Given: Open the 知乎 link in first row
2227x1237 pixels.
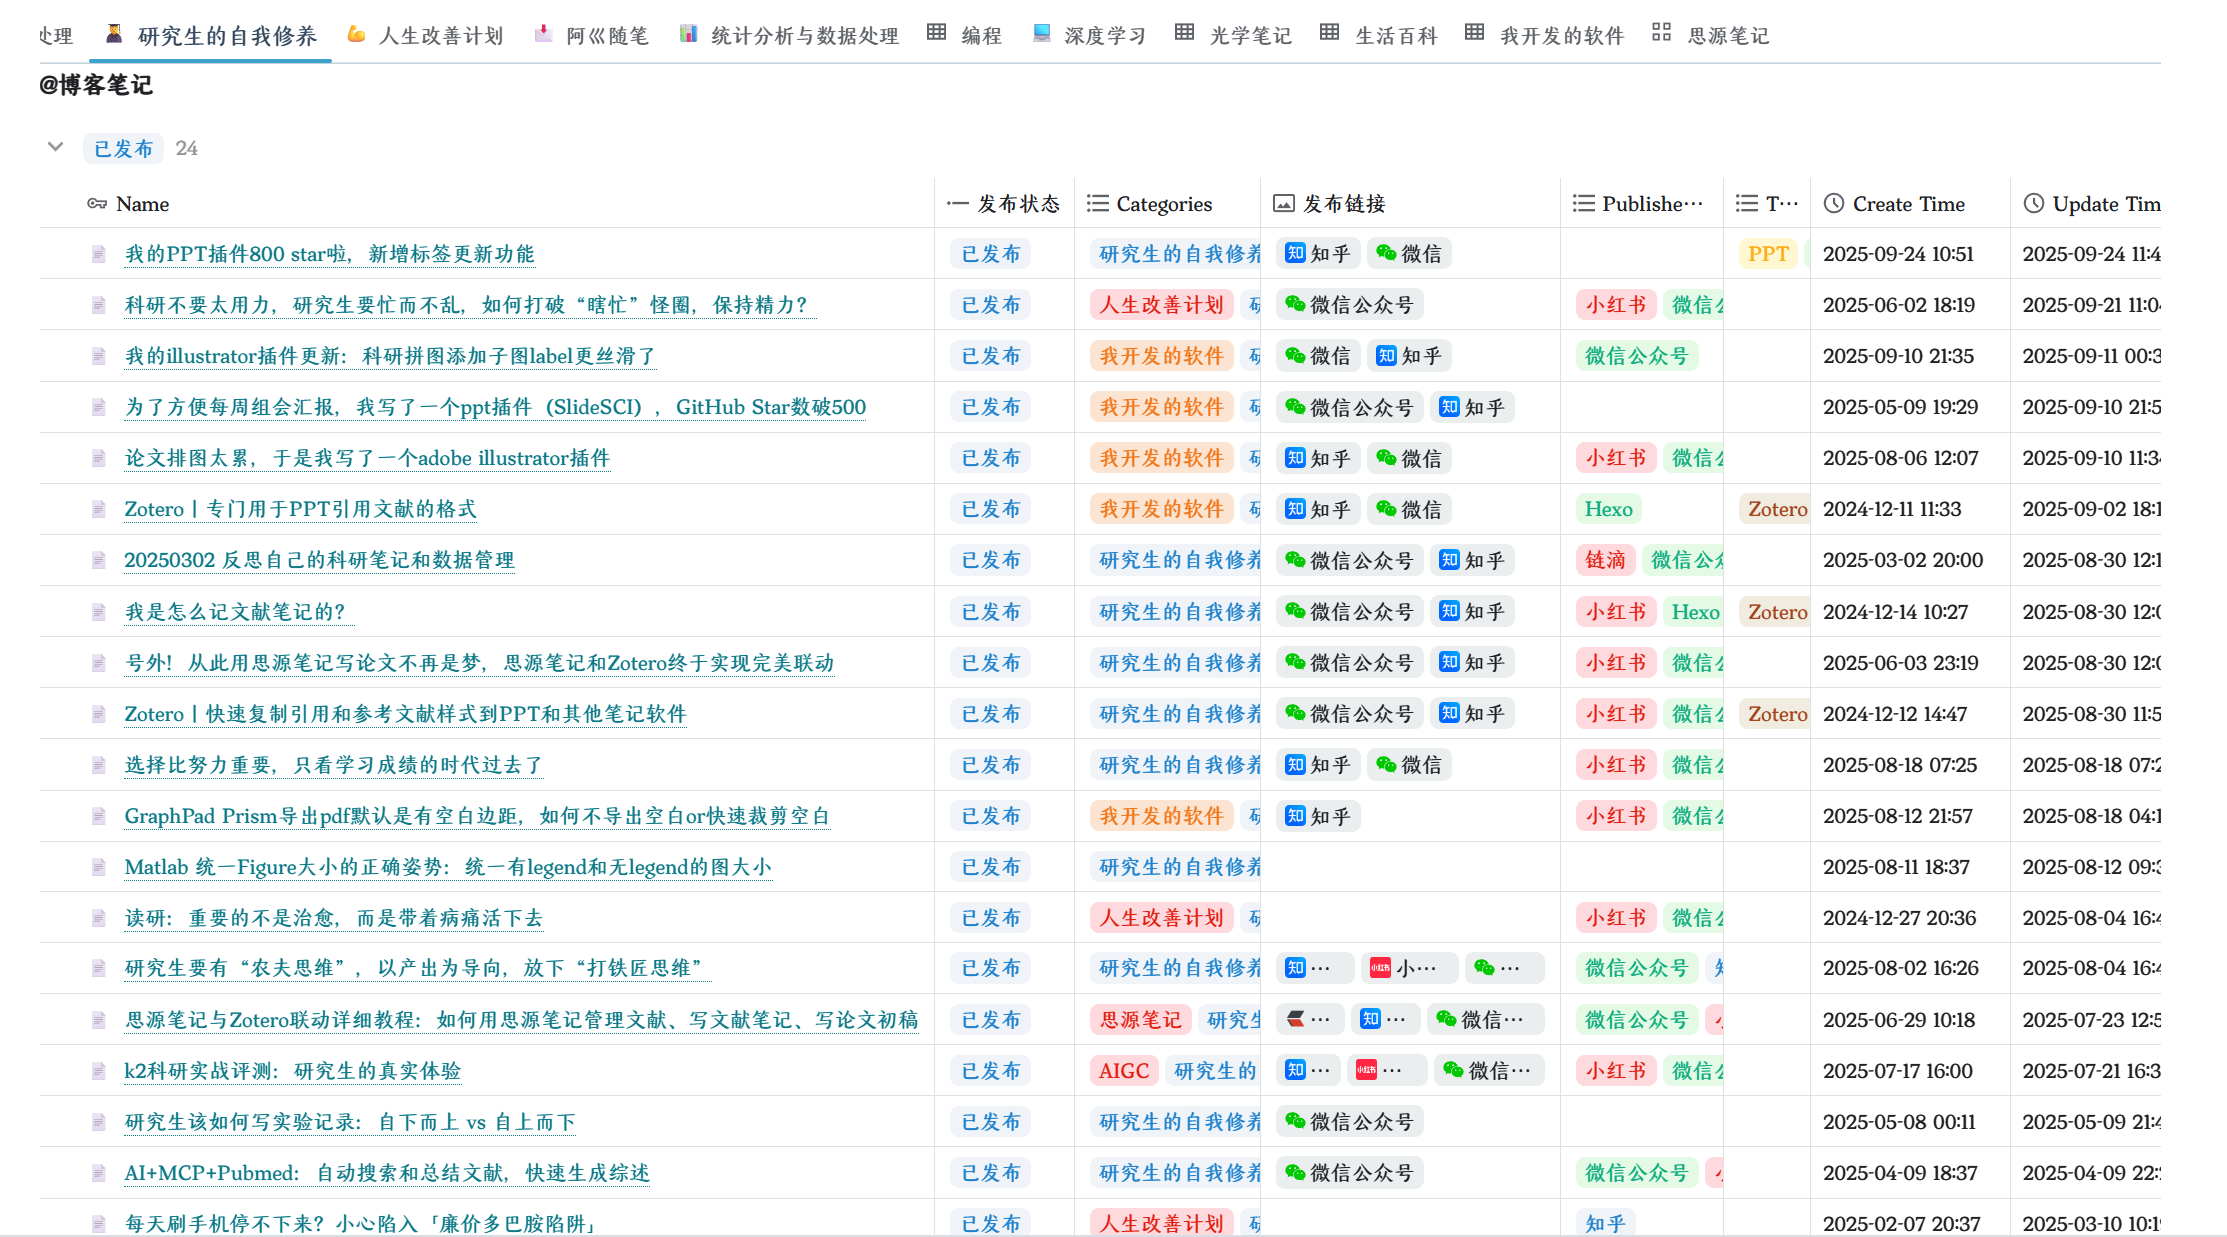Looking at the screenshot, I should pyautogui.click(x=1318, y=254).
